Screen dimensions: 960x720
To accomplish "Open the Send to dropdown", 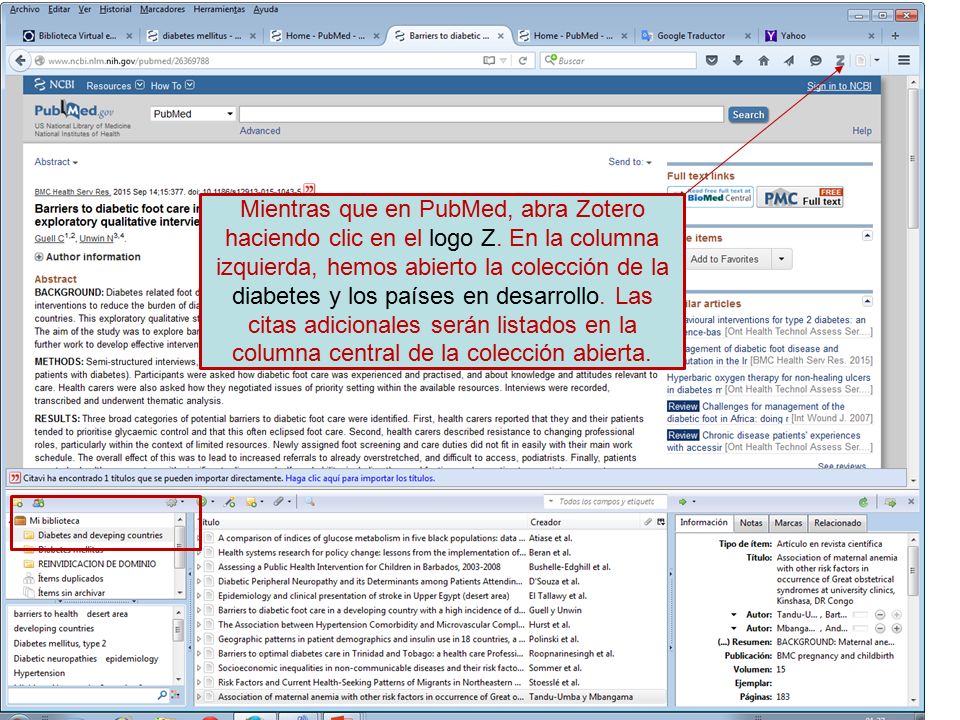I will click(630, 162).
